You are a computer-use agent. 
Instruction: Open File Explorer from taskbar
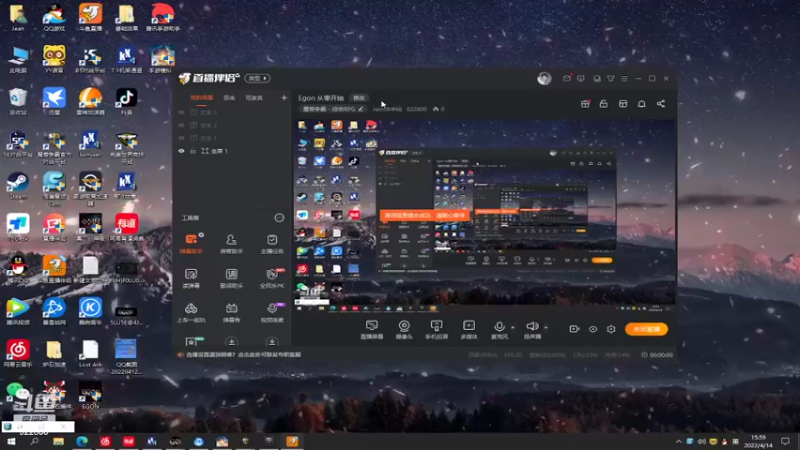click(x=58, y=441)
